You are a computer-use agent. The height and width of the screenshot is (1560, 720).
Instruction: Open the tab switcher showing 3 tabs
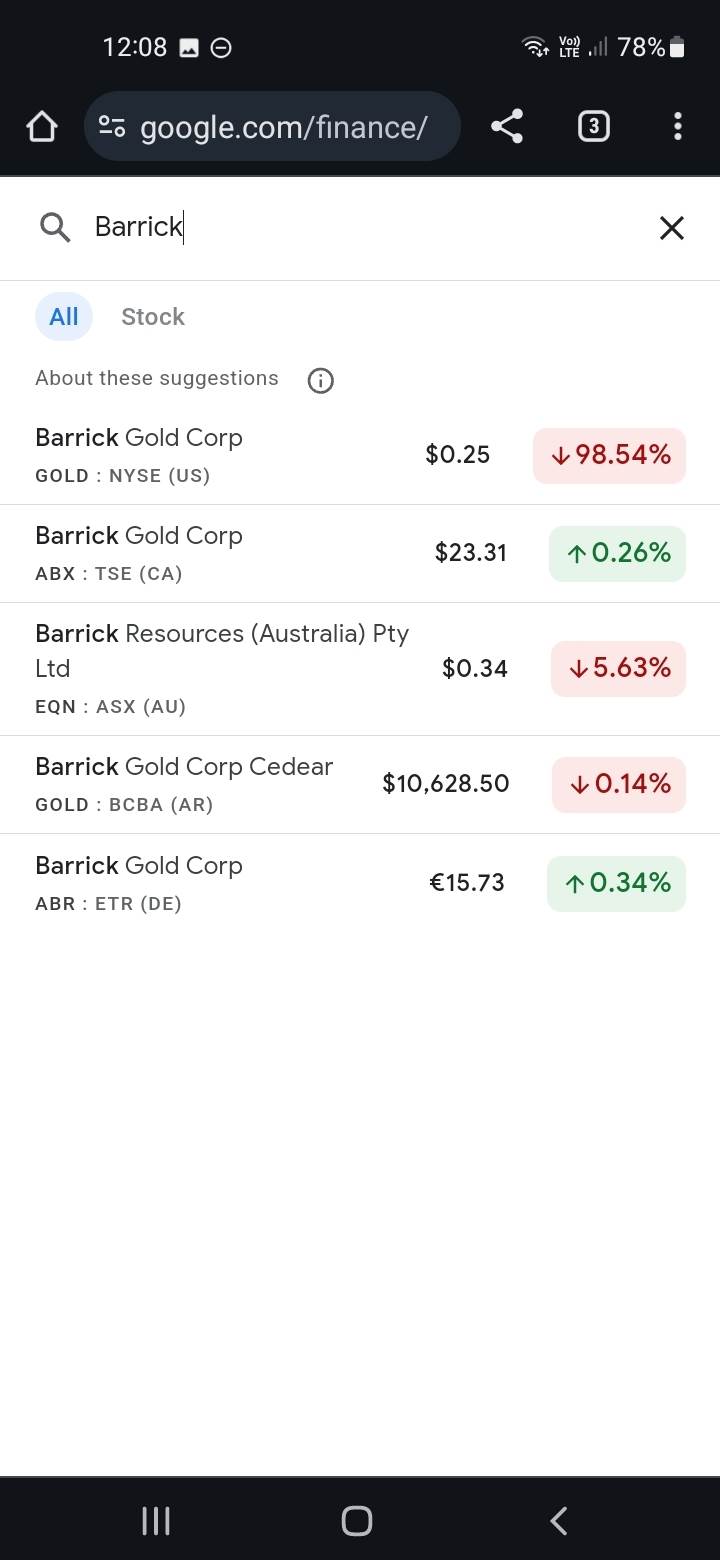593,127
